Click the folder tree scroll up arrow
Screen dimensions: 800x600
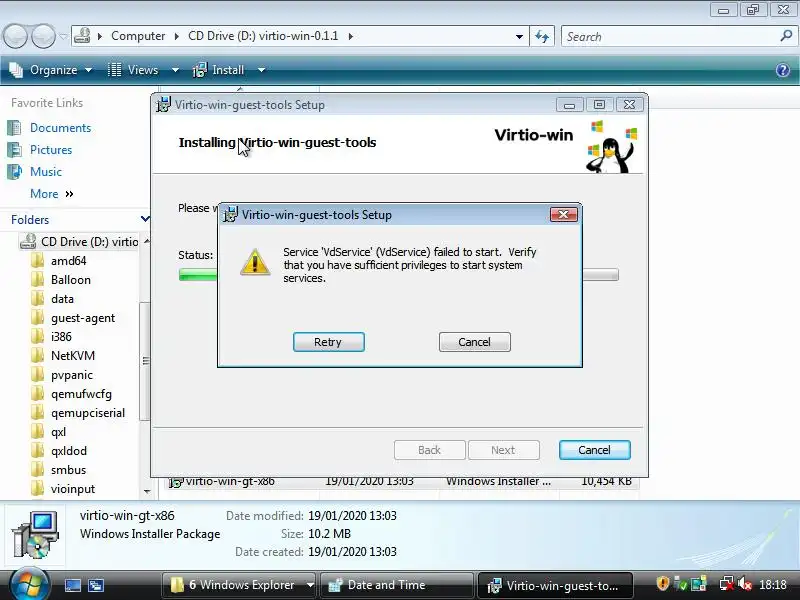[x=146, y=241]
